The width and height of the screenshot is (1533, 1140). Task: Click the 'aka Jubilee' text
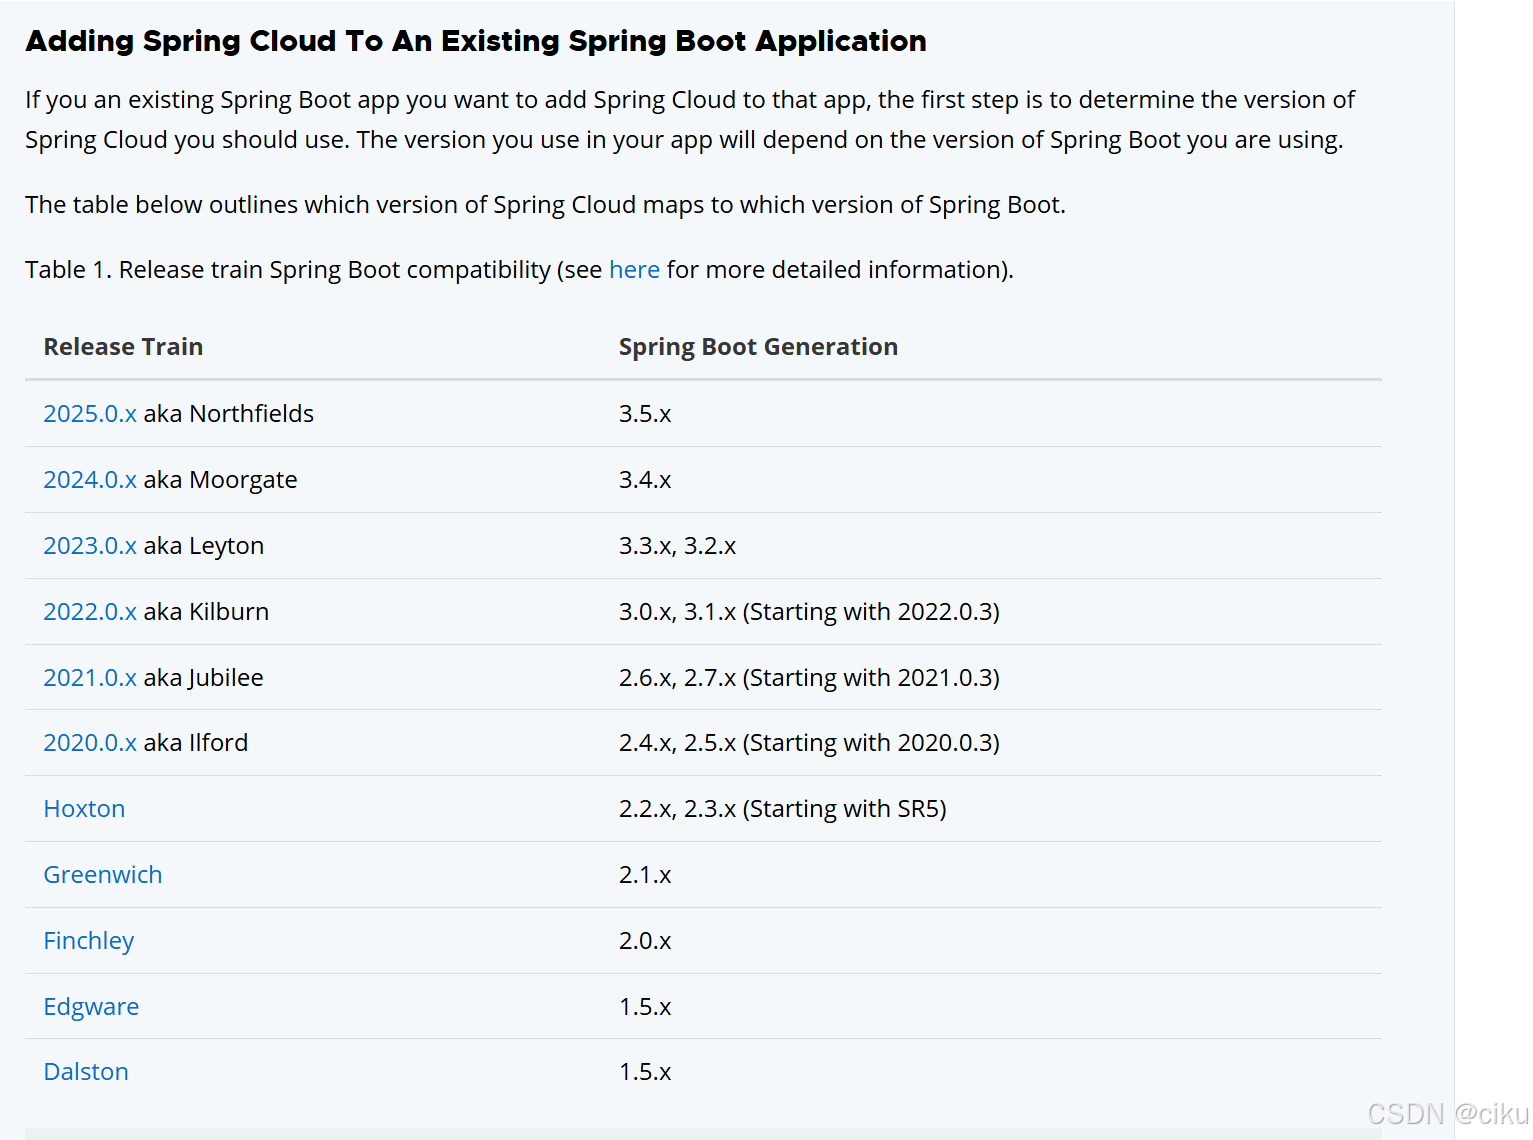pyautogui.click(x=204, y=678)
